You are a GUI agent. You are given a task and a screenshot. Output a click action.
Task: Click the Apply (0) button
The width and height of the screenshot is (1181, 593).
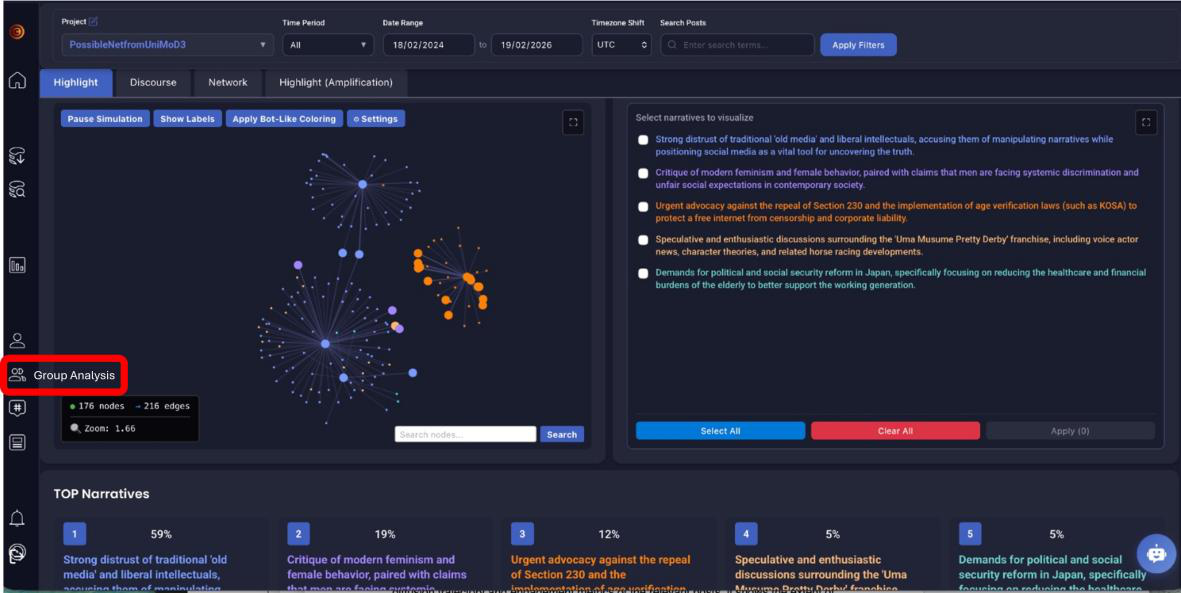(x=1070, y=431)
